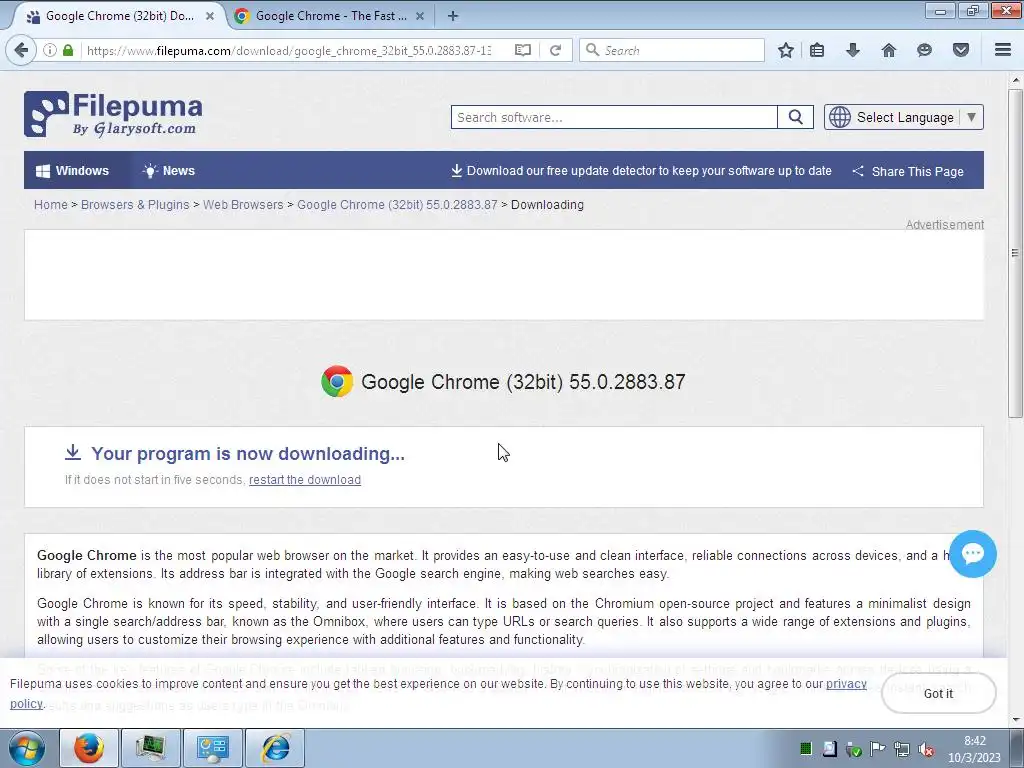Screen dimensions: 1024x768
Task: Click Share This Page
Action: (908, 171)
